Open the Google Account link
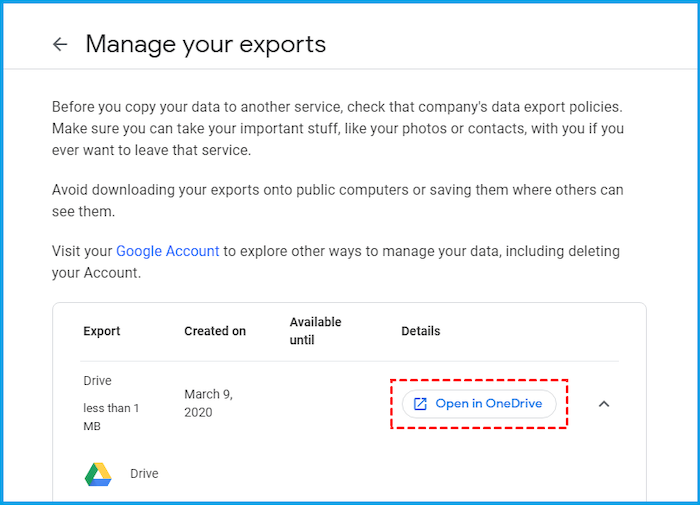 click(x=167, y=251)
